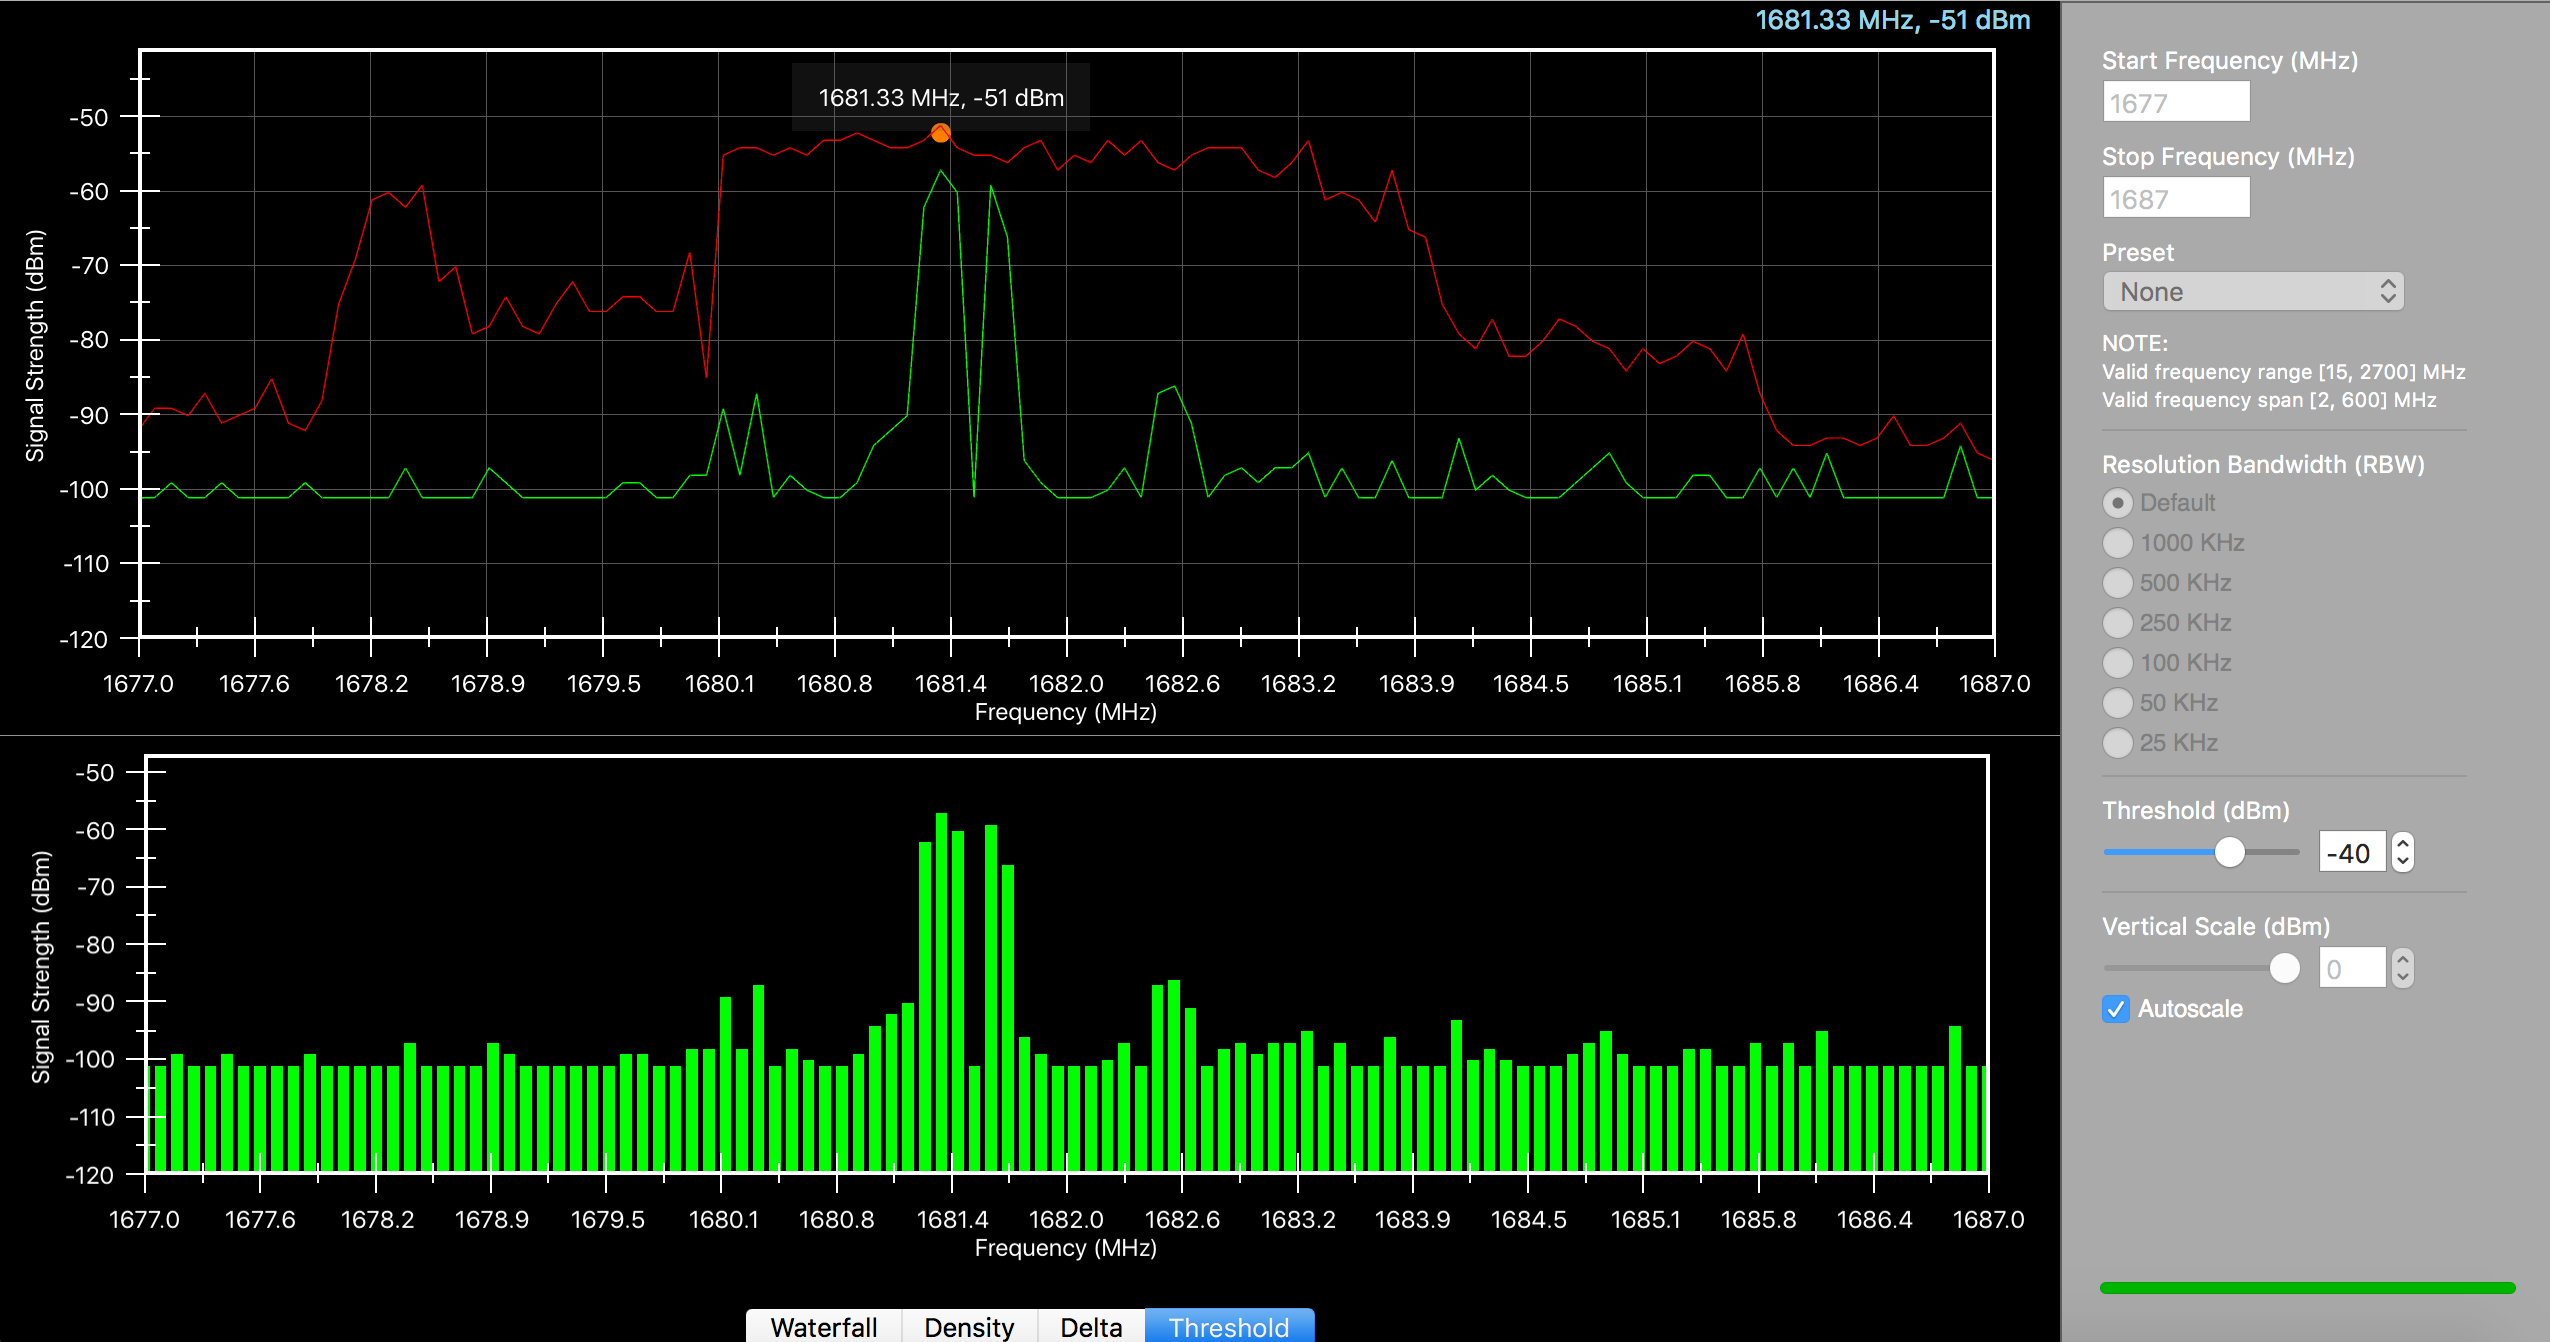Click the orange peak marker on the spectrum

[x=940, y=133]
